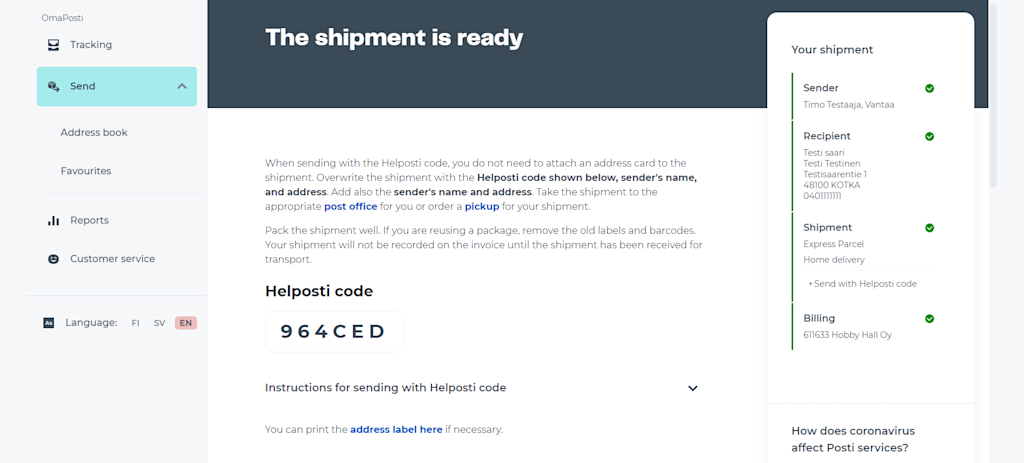
Task: Select the EN language option
Action: [186, 323]
